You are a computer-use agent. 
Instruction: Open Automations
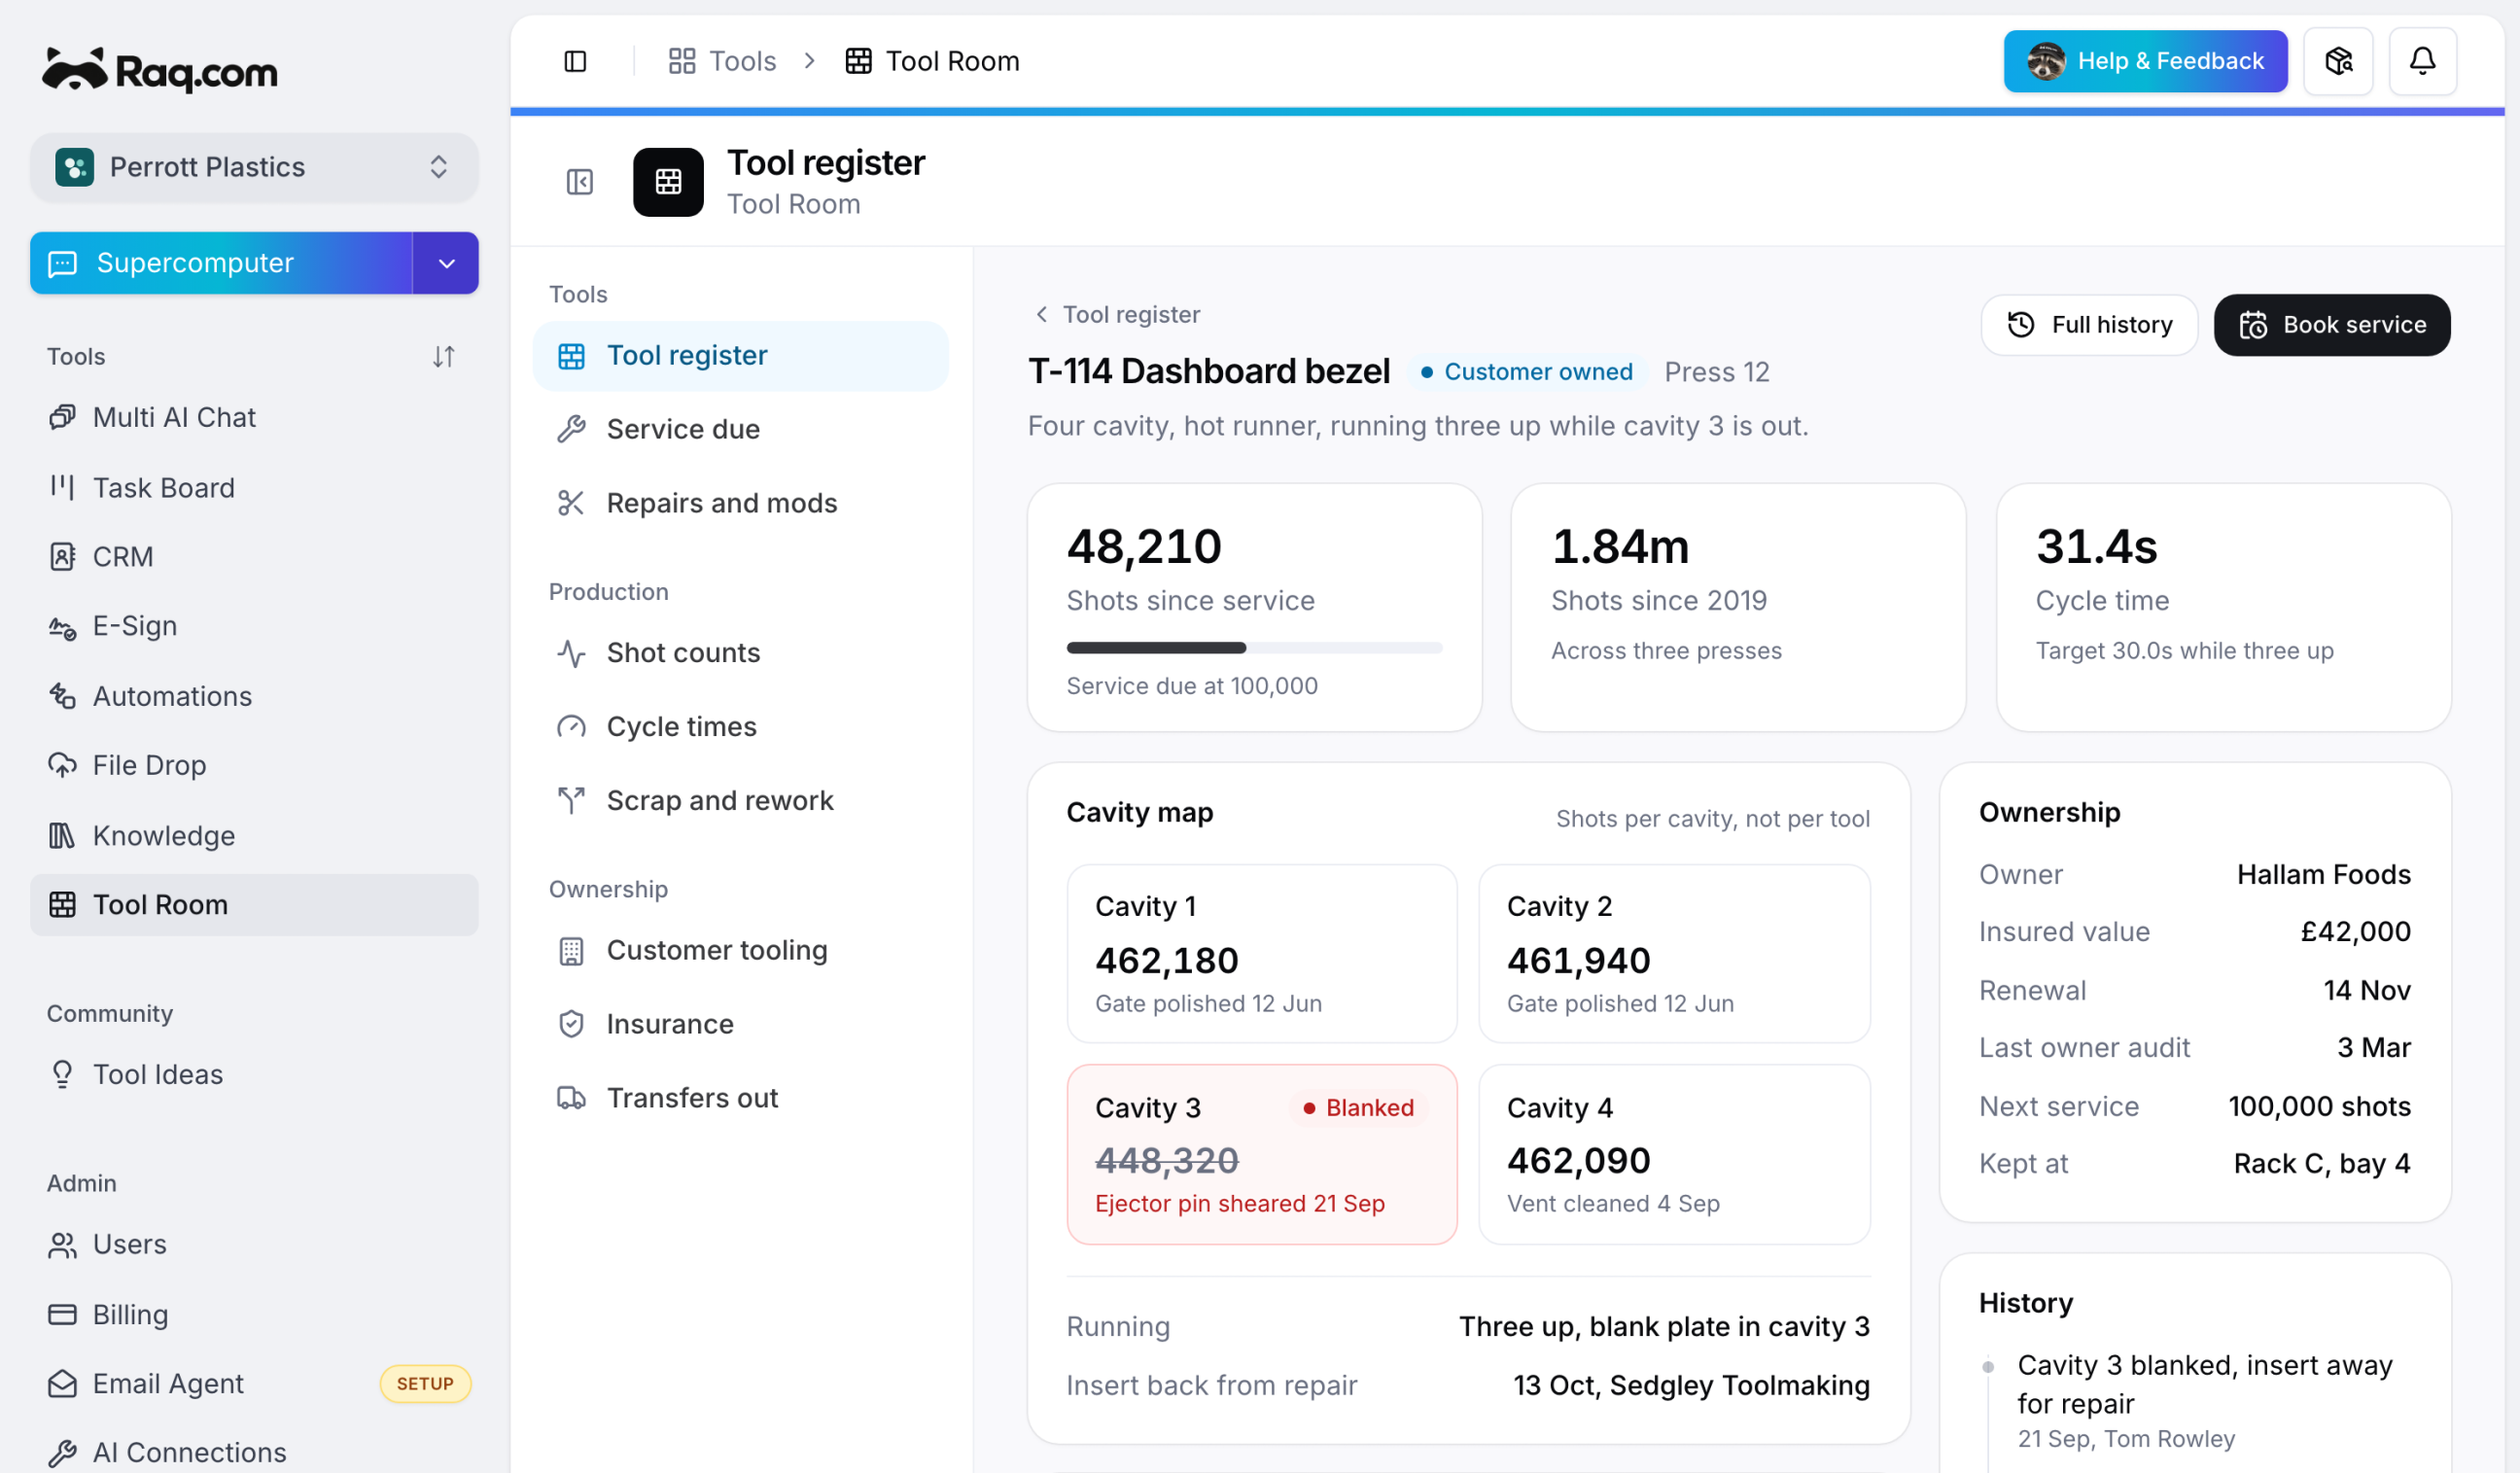coord(254,696)
